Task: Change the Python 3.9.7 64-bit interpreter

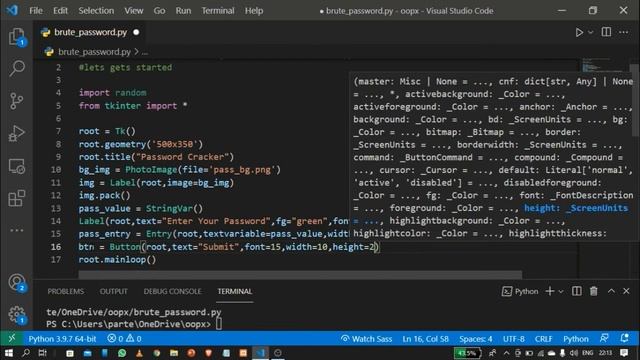Action: [62, 338]
